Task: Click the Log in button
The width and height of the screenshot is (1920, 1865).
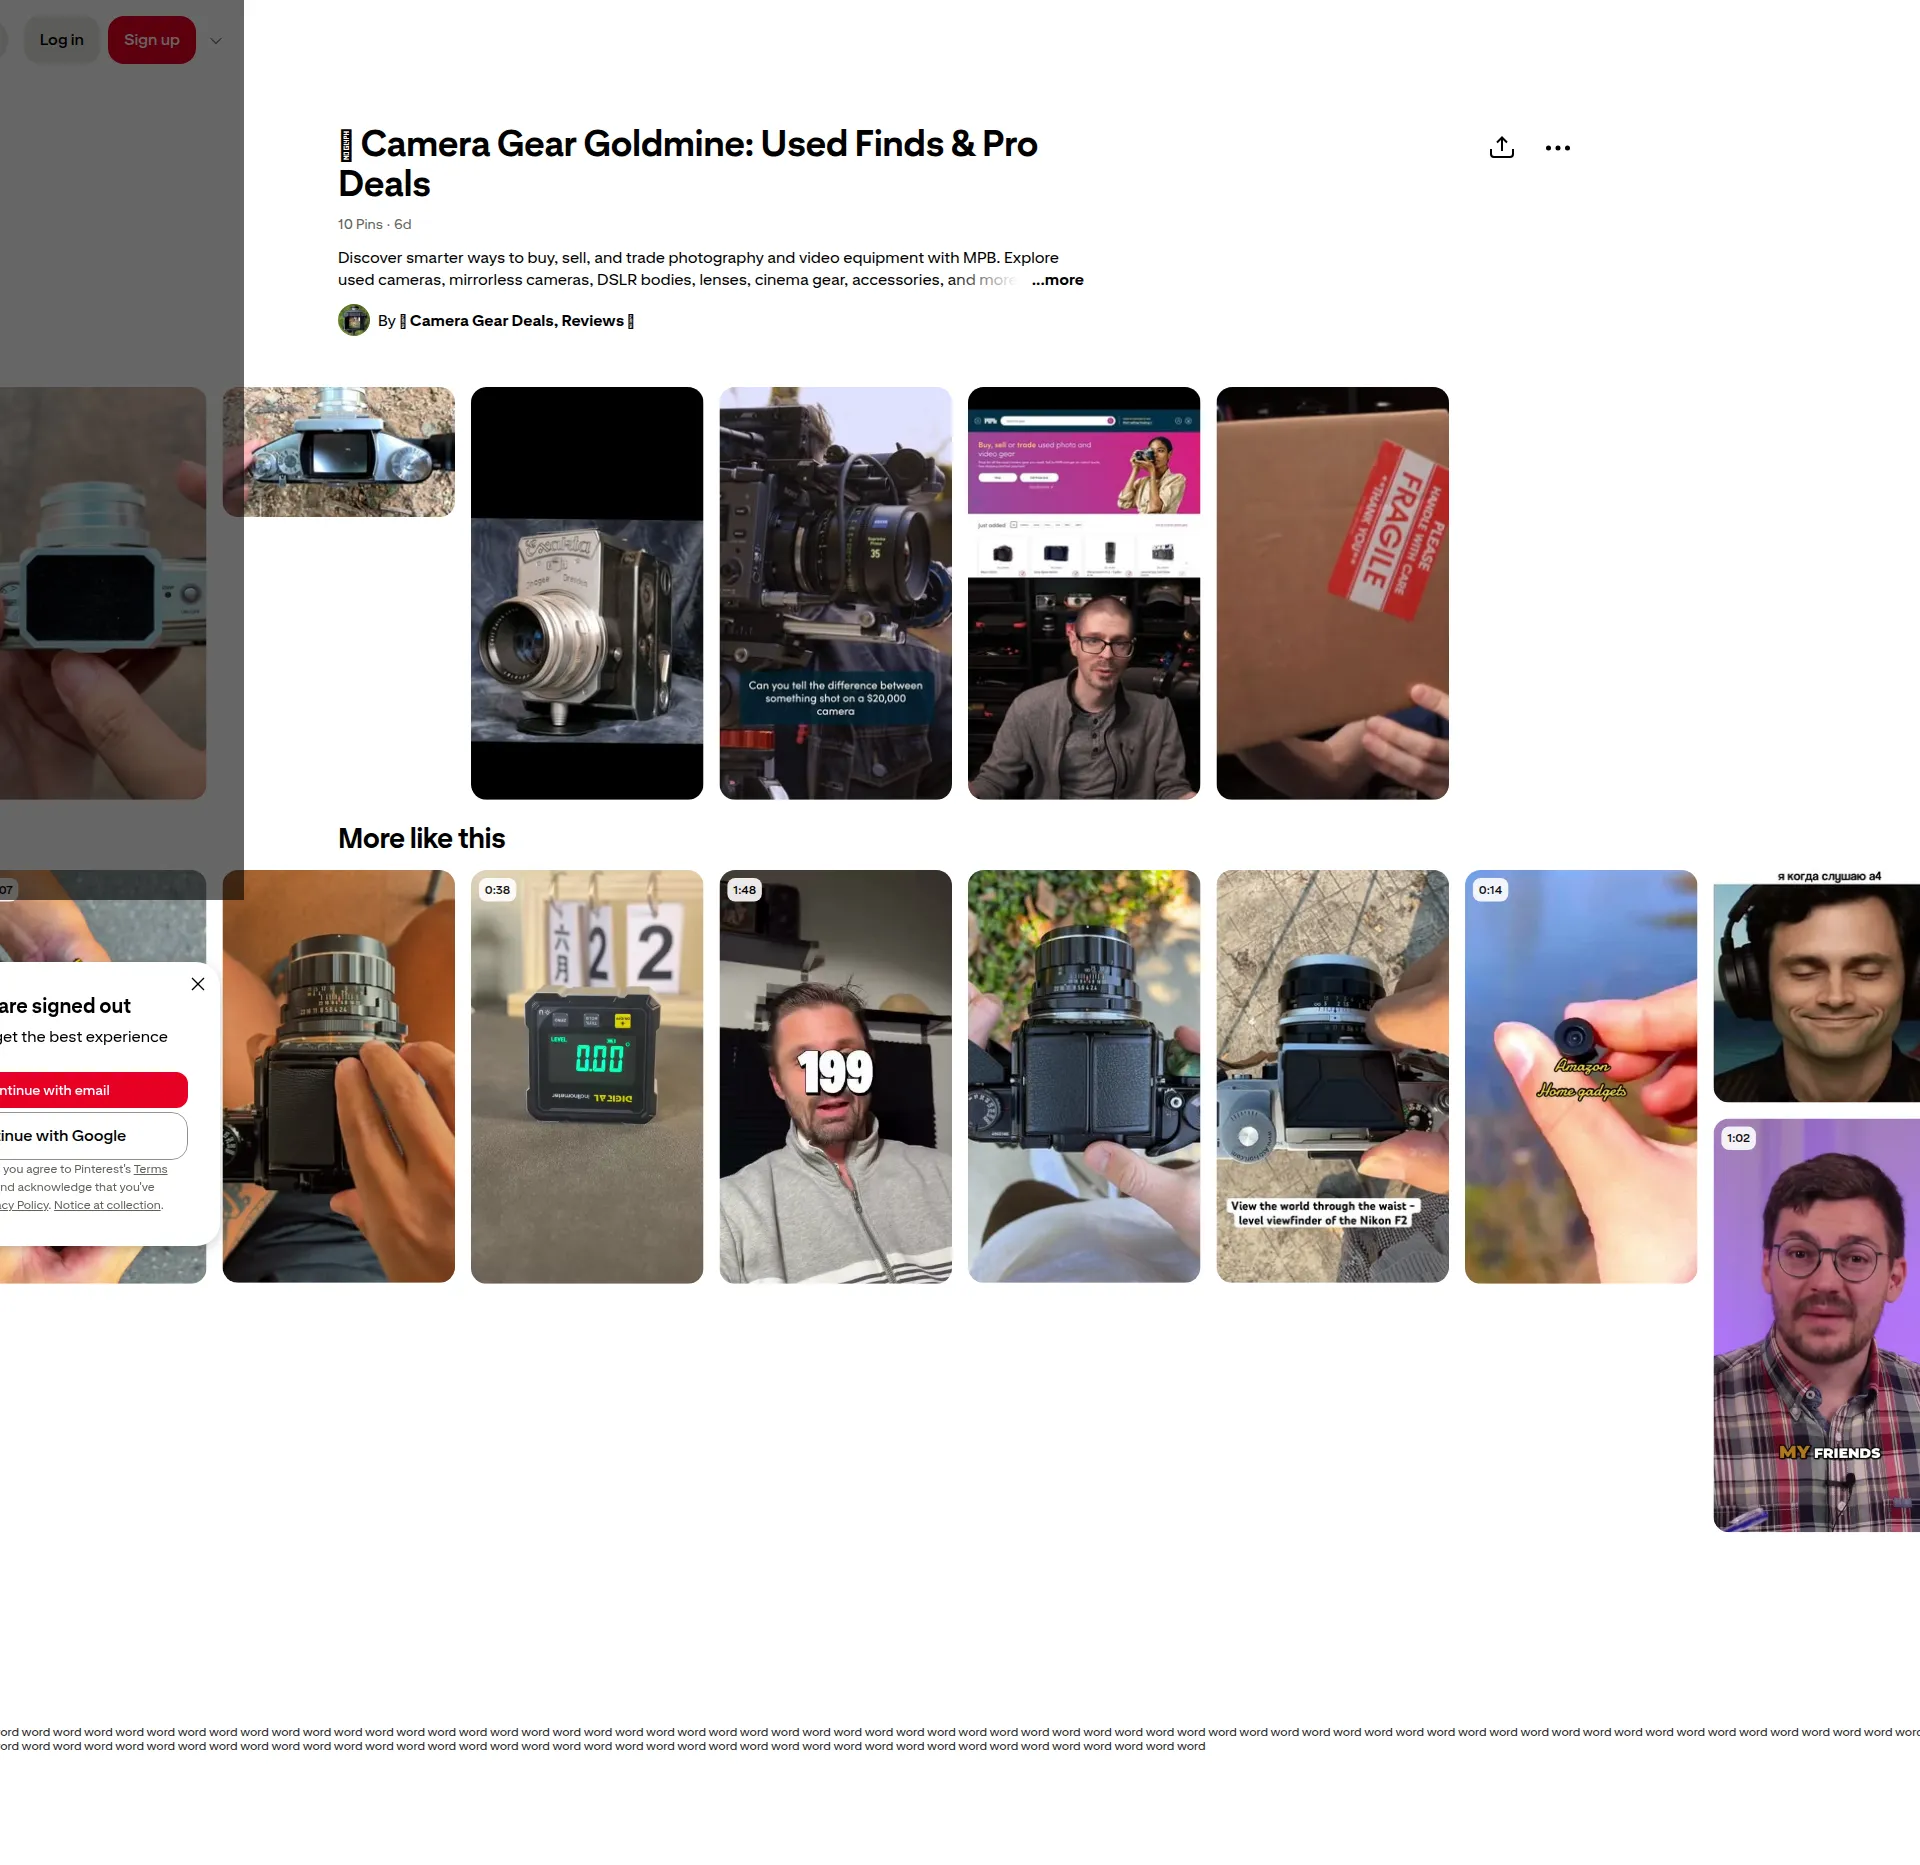Action: [x=62, y=40]
